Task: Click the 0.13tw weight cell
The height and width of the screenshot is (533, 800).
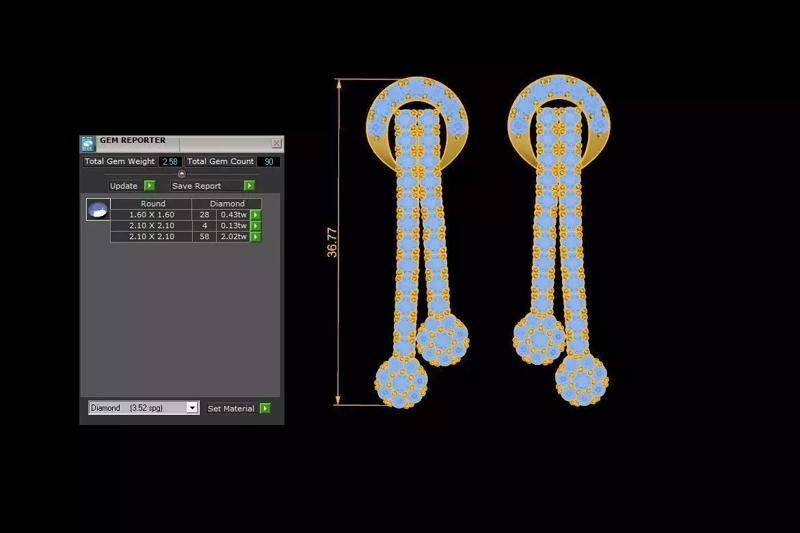Action: pyautogui.click(x=234, y=226)
